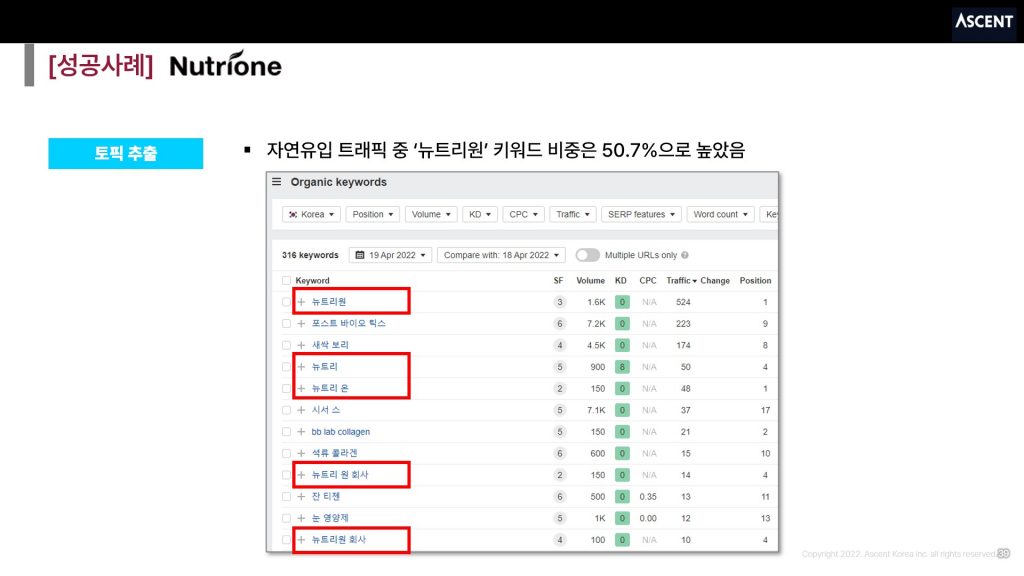
Task: Click the calendar icon in date picker
Action: [360, 255]
